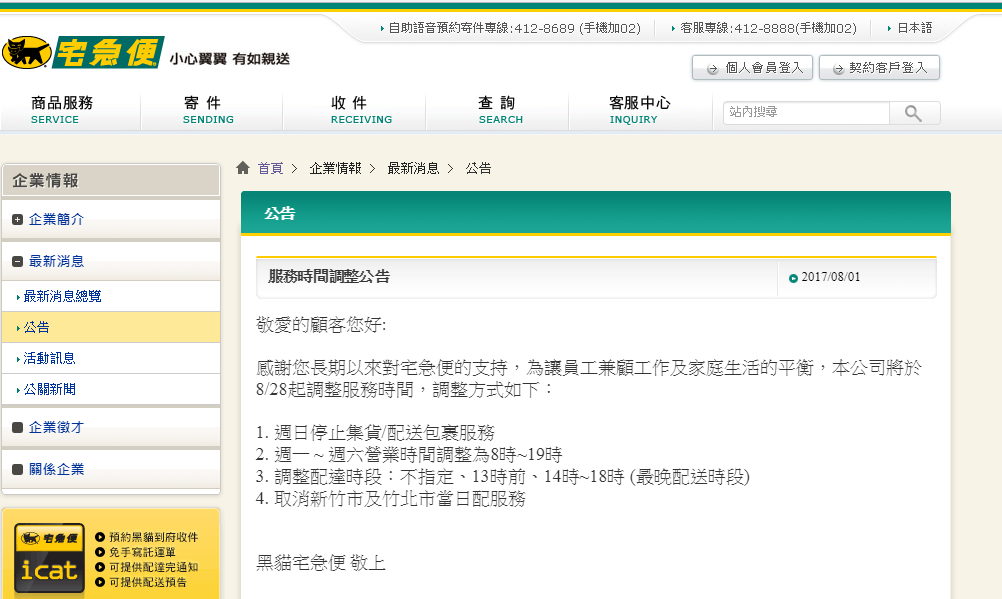Click the magnifier icon to search the site
The width and height of the screenshot is (1002, 599).
[x=913, y=113]
